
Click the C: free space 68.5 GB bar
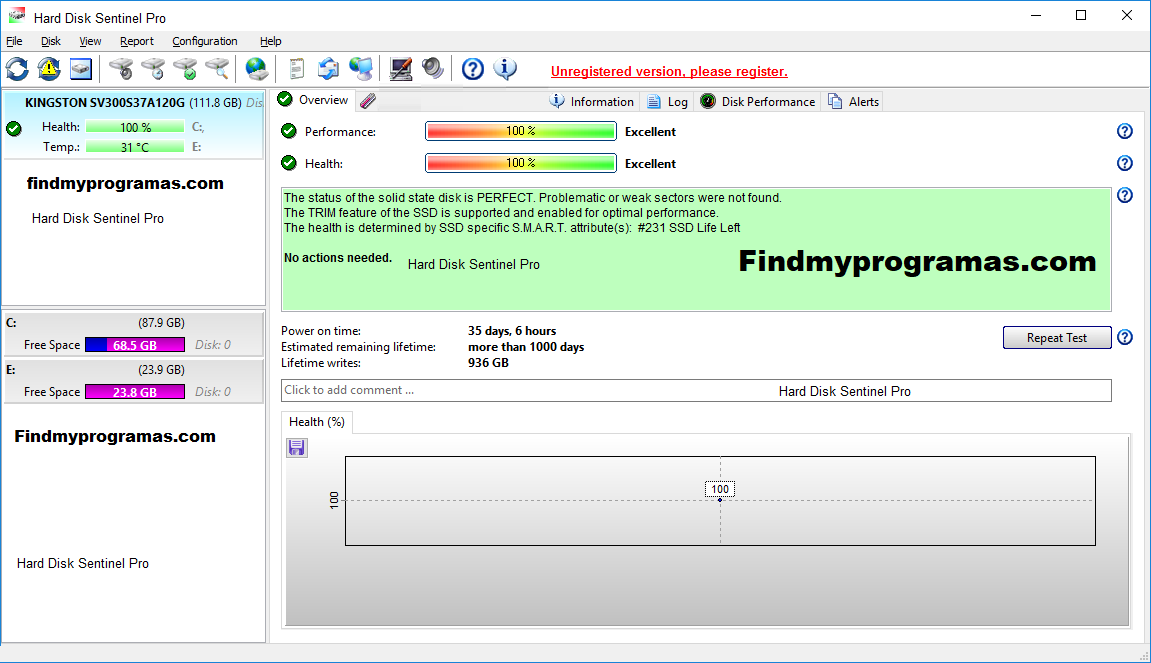[x=135, y=344]
